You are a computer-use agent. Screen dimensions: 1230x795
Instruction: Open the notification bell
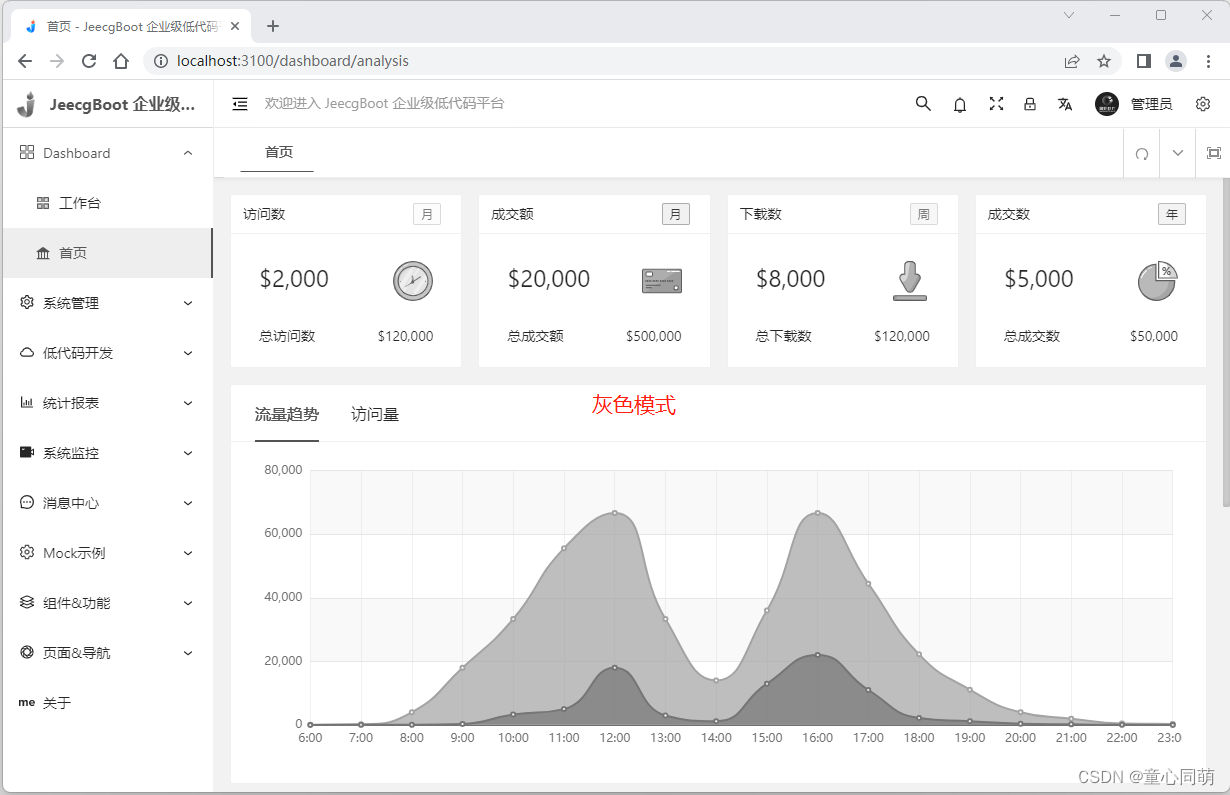click(960, 104)
